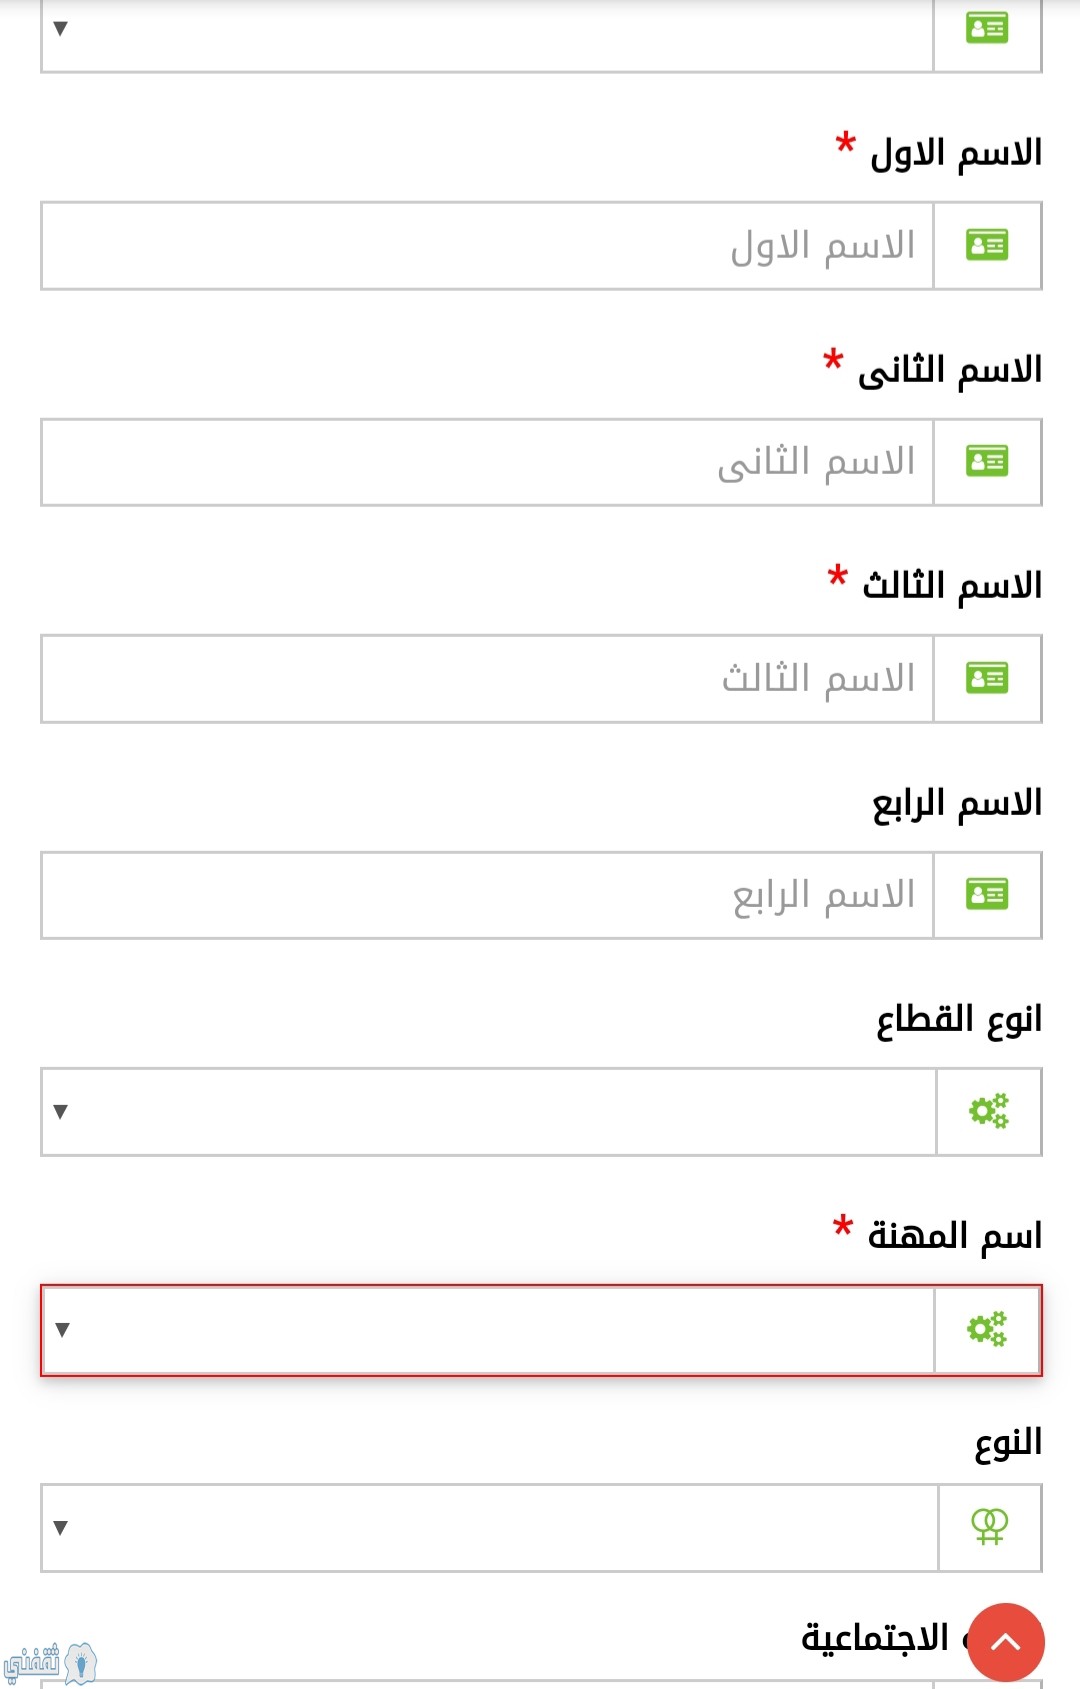Click the ID card icon beside الاسم الثانى
This screenshot has height=1689, width=1080.
point(987,461)
